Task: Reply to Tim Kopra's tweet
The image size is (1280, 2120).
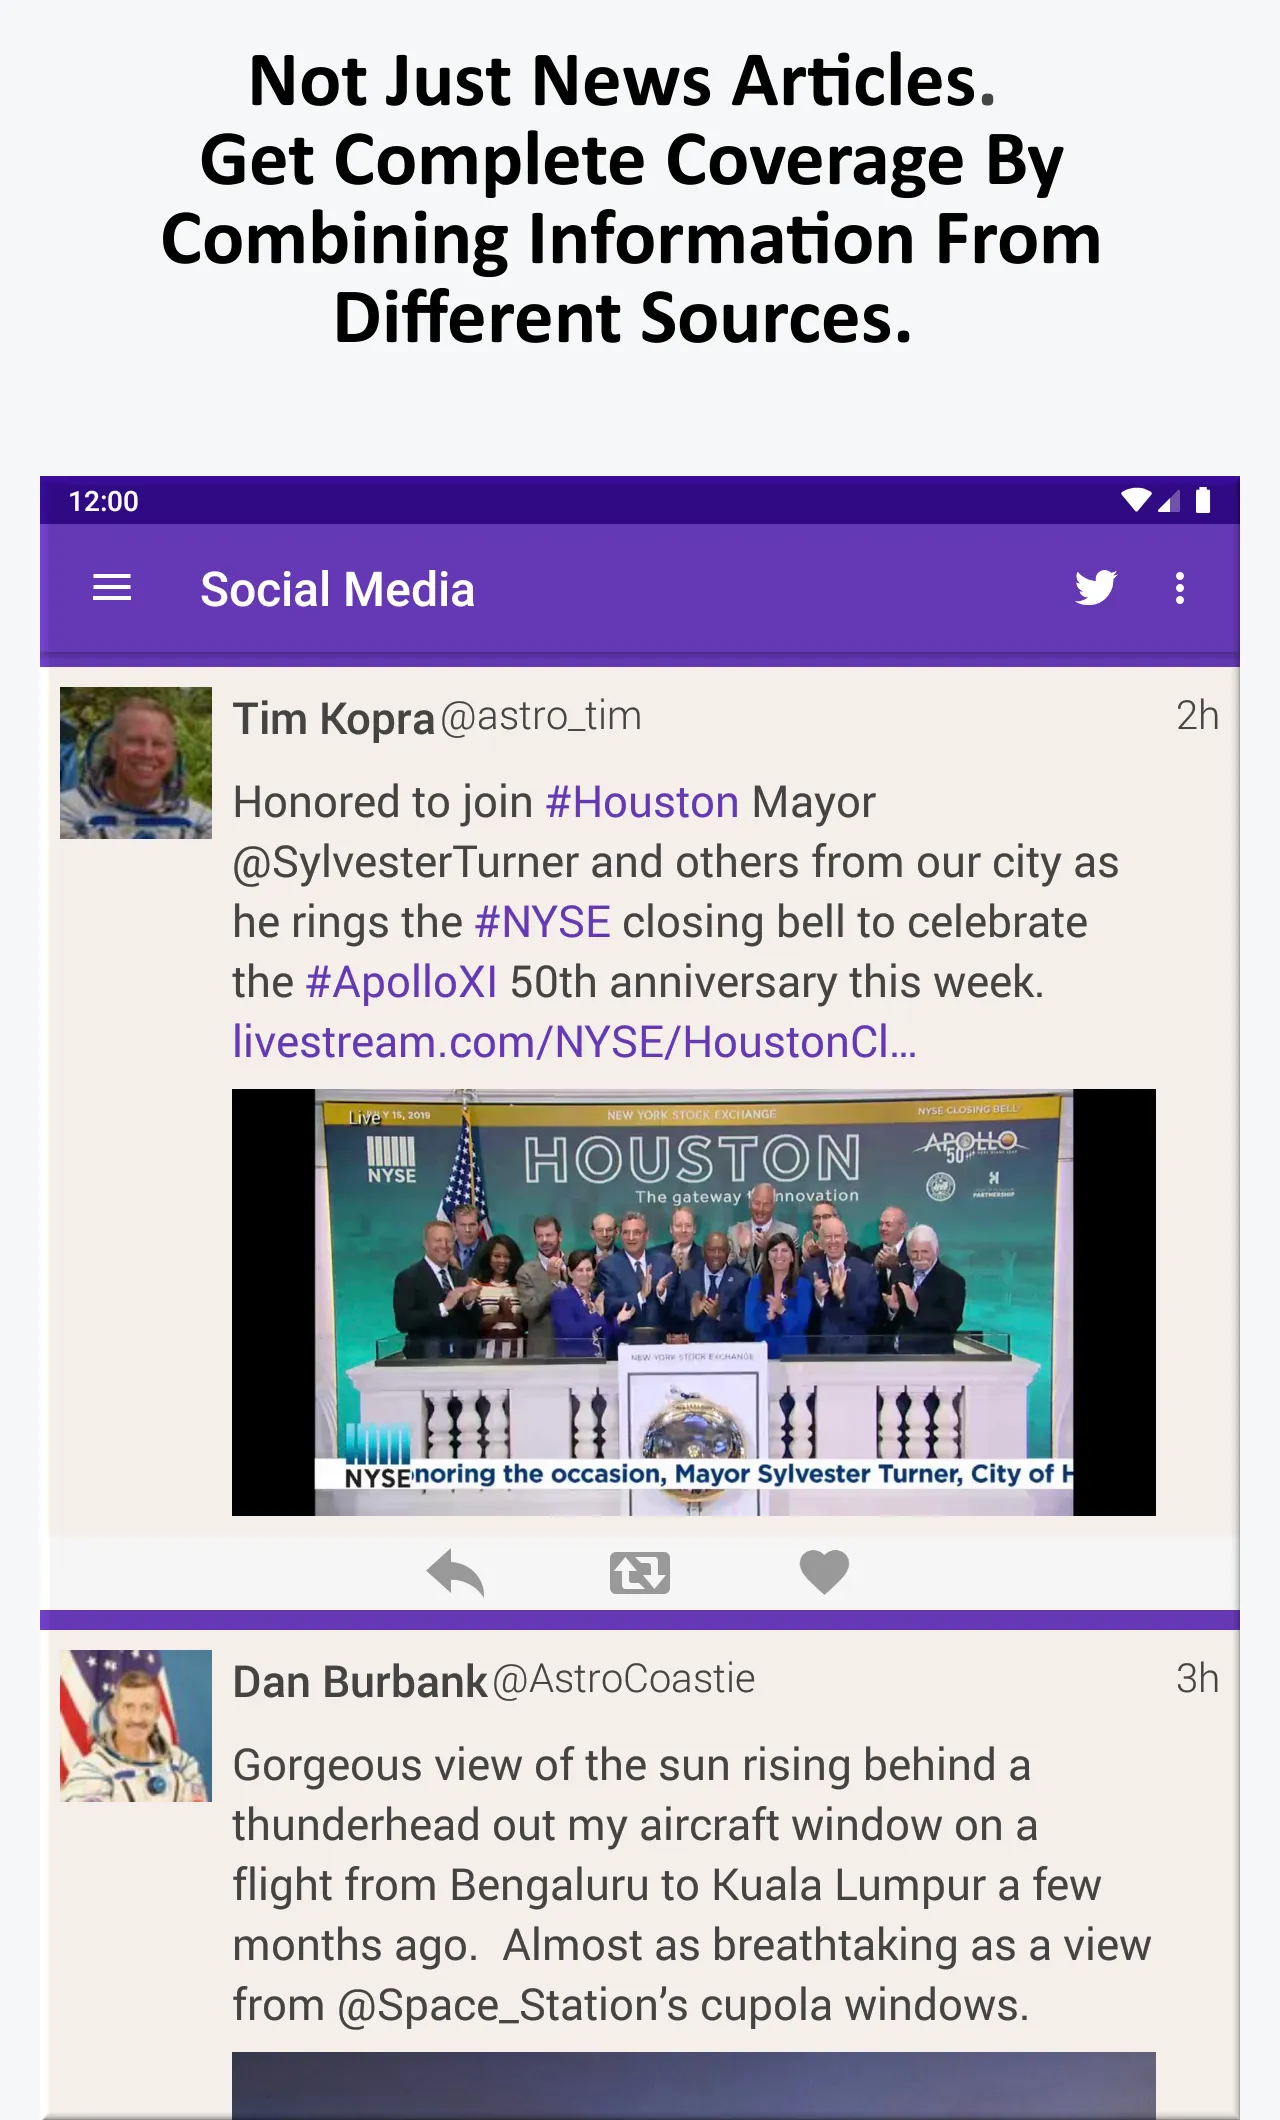Action: 456,1572
